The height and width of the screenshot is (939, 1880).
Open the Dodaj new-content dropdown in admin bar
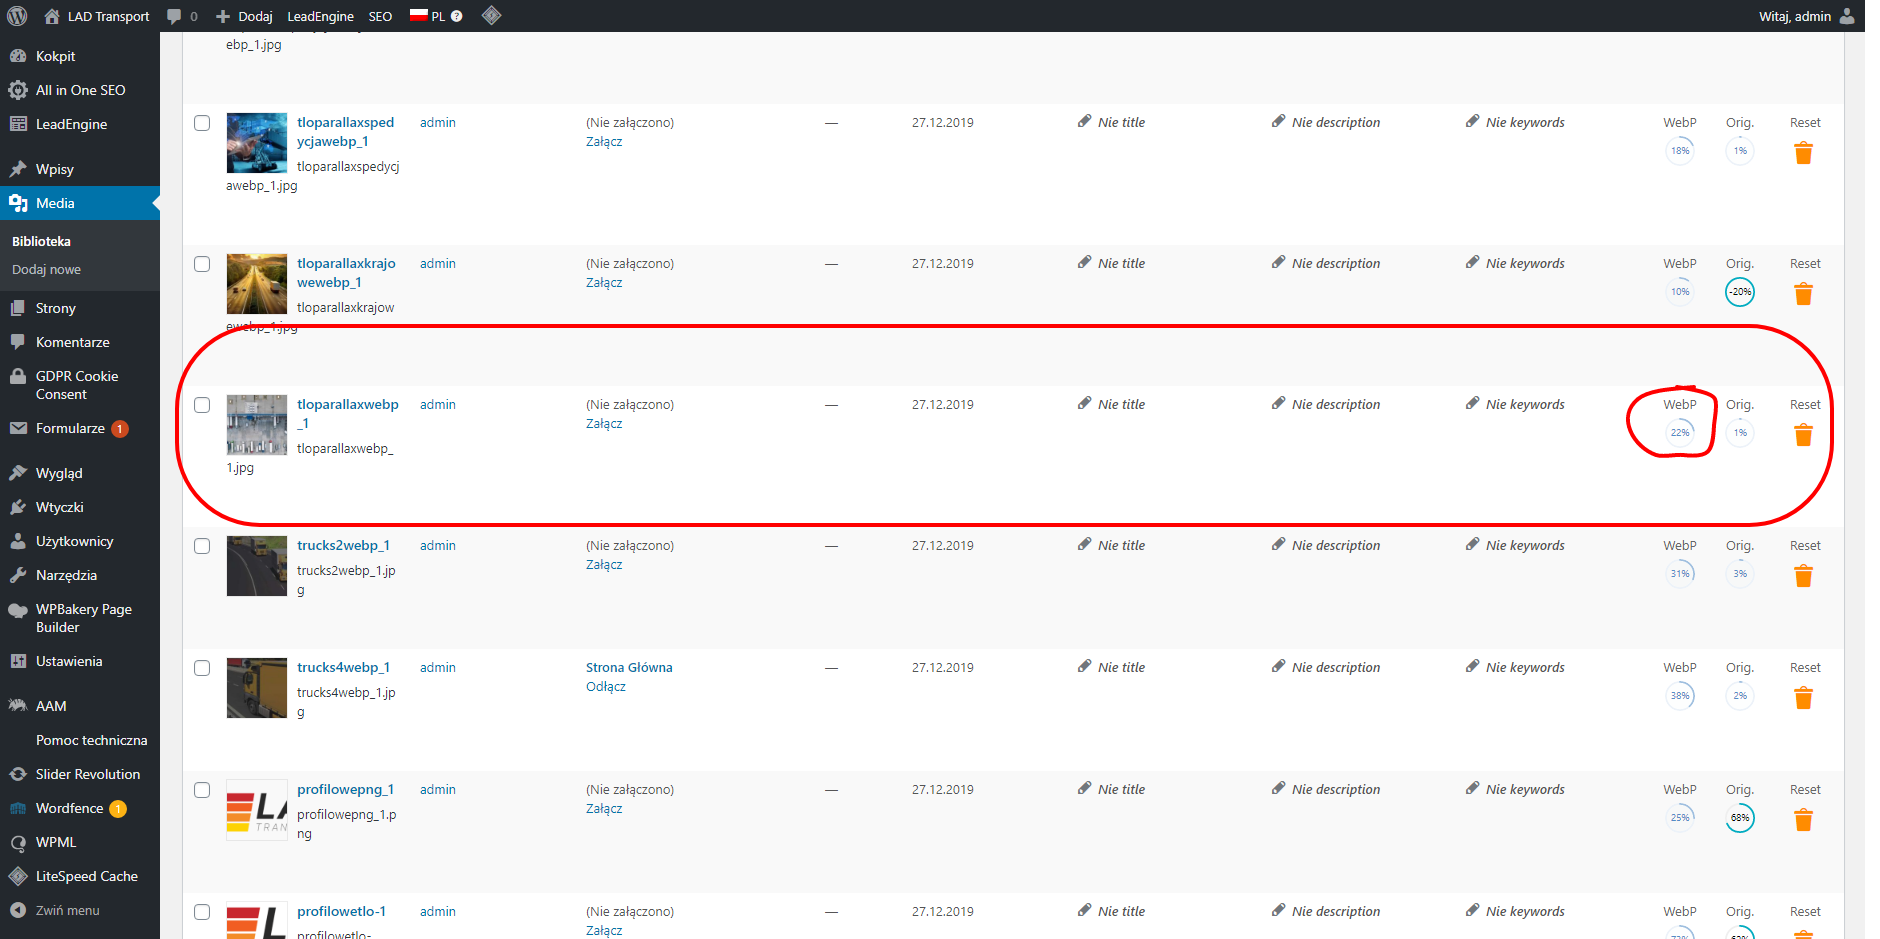pos(244,16)
